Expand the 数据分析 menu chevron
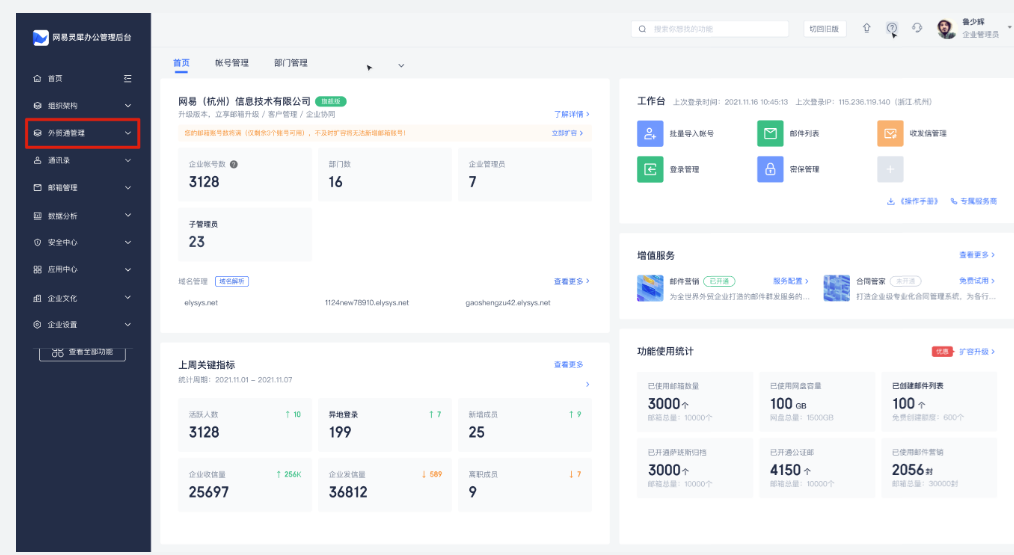1014x555 pixels. click(x=128, y=215)
